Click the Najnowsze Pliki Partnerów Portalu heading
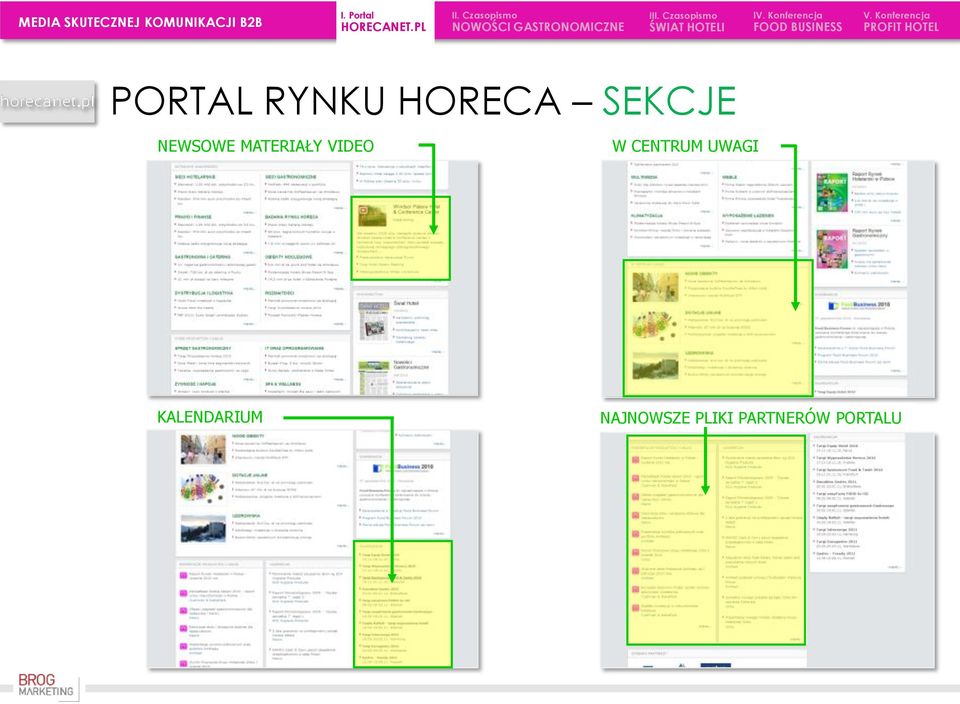 pos(751,418)
